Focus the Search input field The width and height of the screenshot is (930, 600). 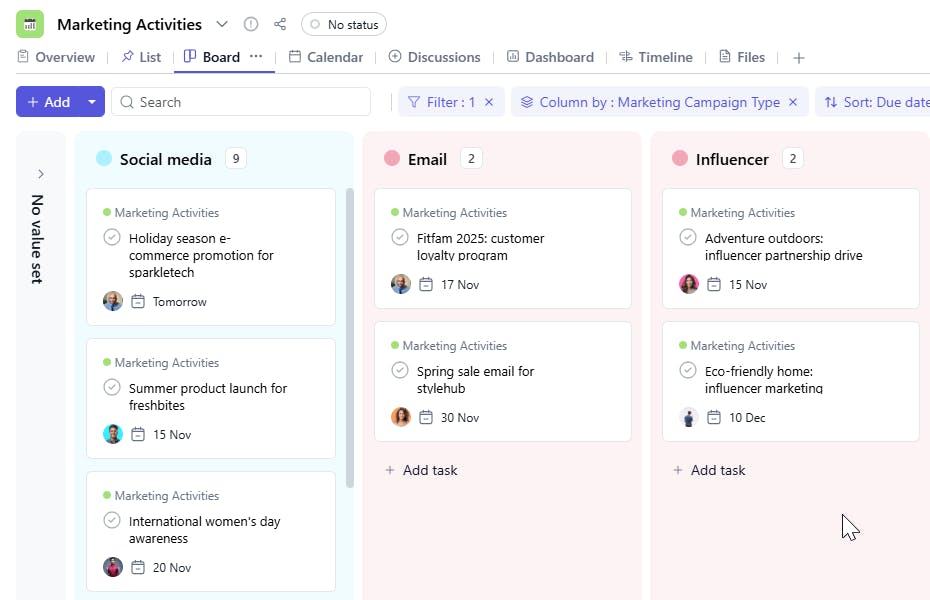tap(241, 102)
